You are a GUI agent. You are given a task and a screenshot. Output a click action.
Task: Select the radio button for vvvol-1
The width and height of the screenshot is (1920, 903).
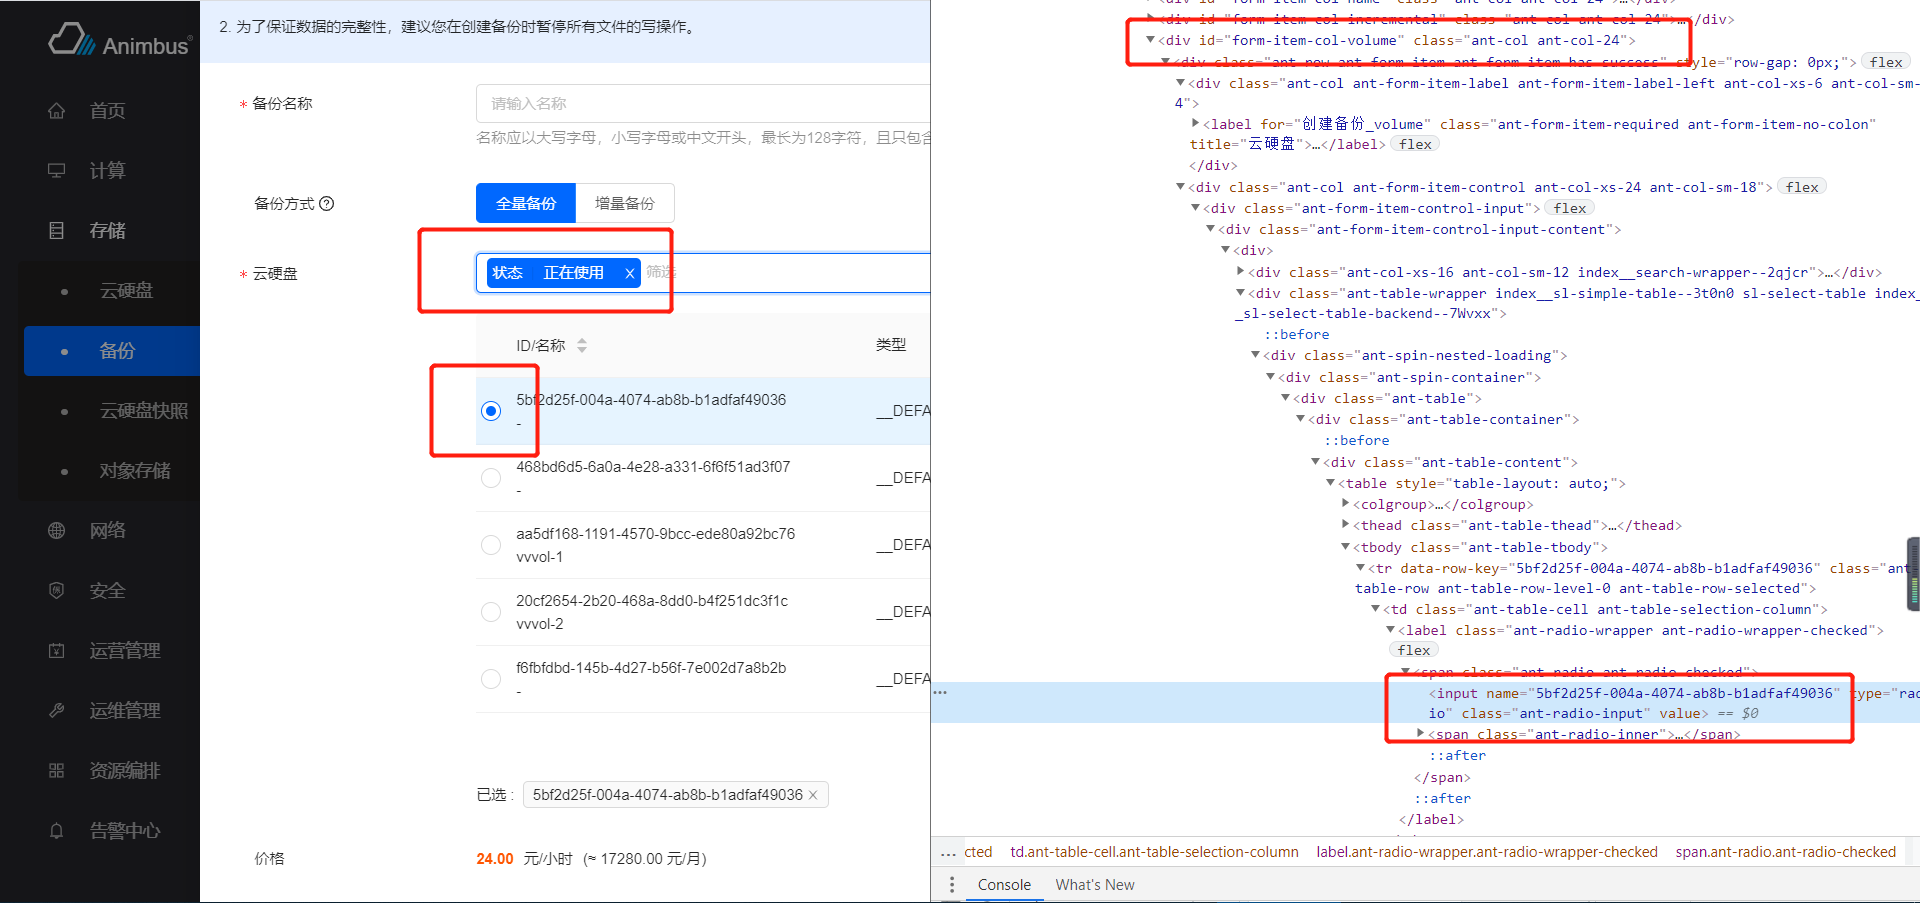click(x=491, y=545)
